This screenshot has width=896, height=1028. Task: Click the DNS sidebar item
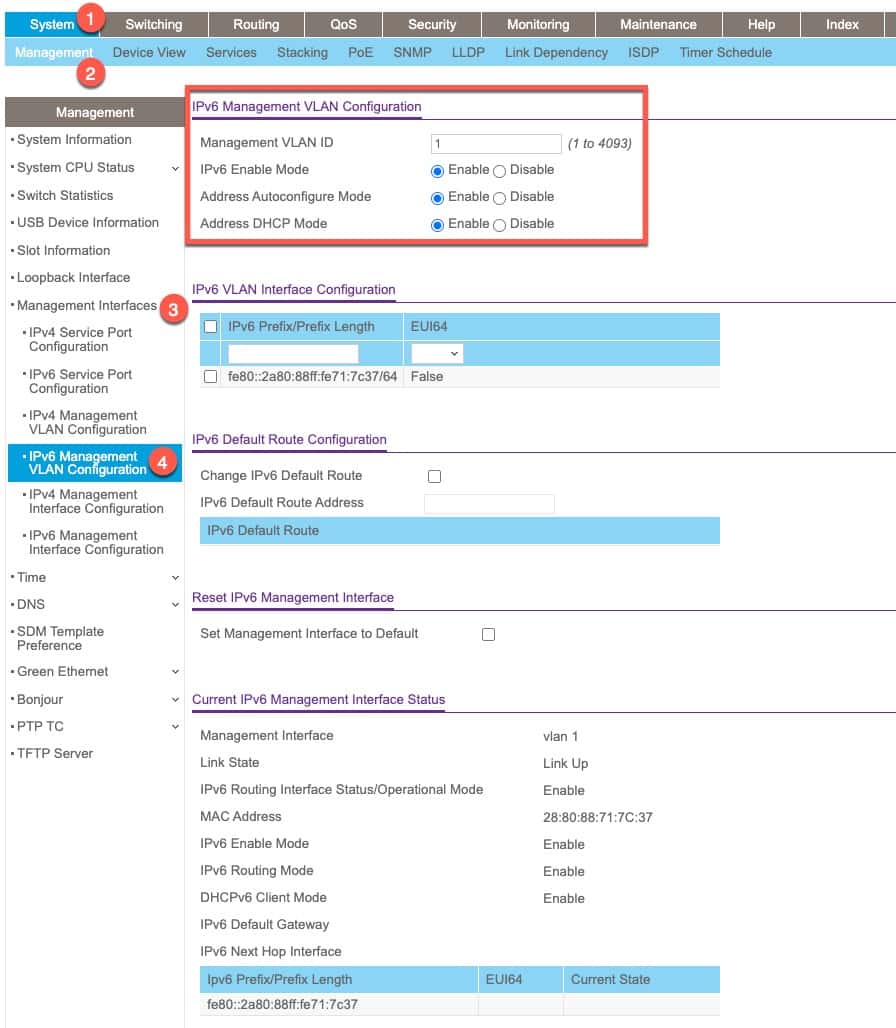tap(31, 604)
